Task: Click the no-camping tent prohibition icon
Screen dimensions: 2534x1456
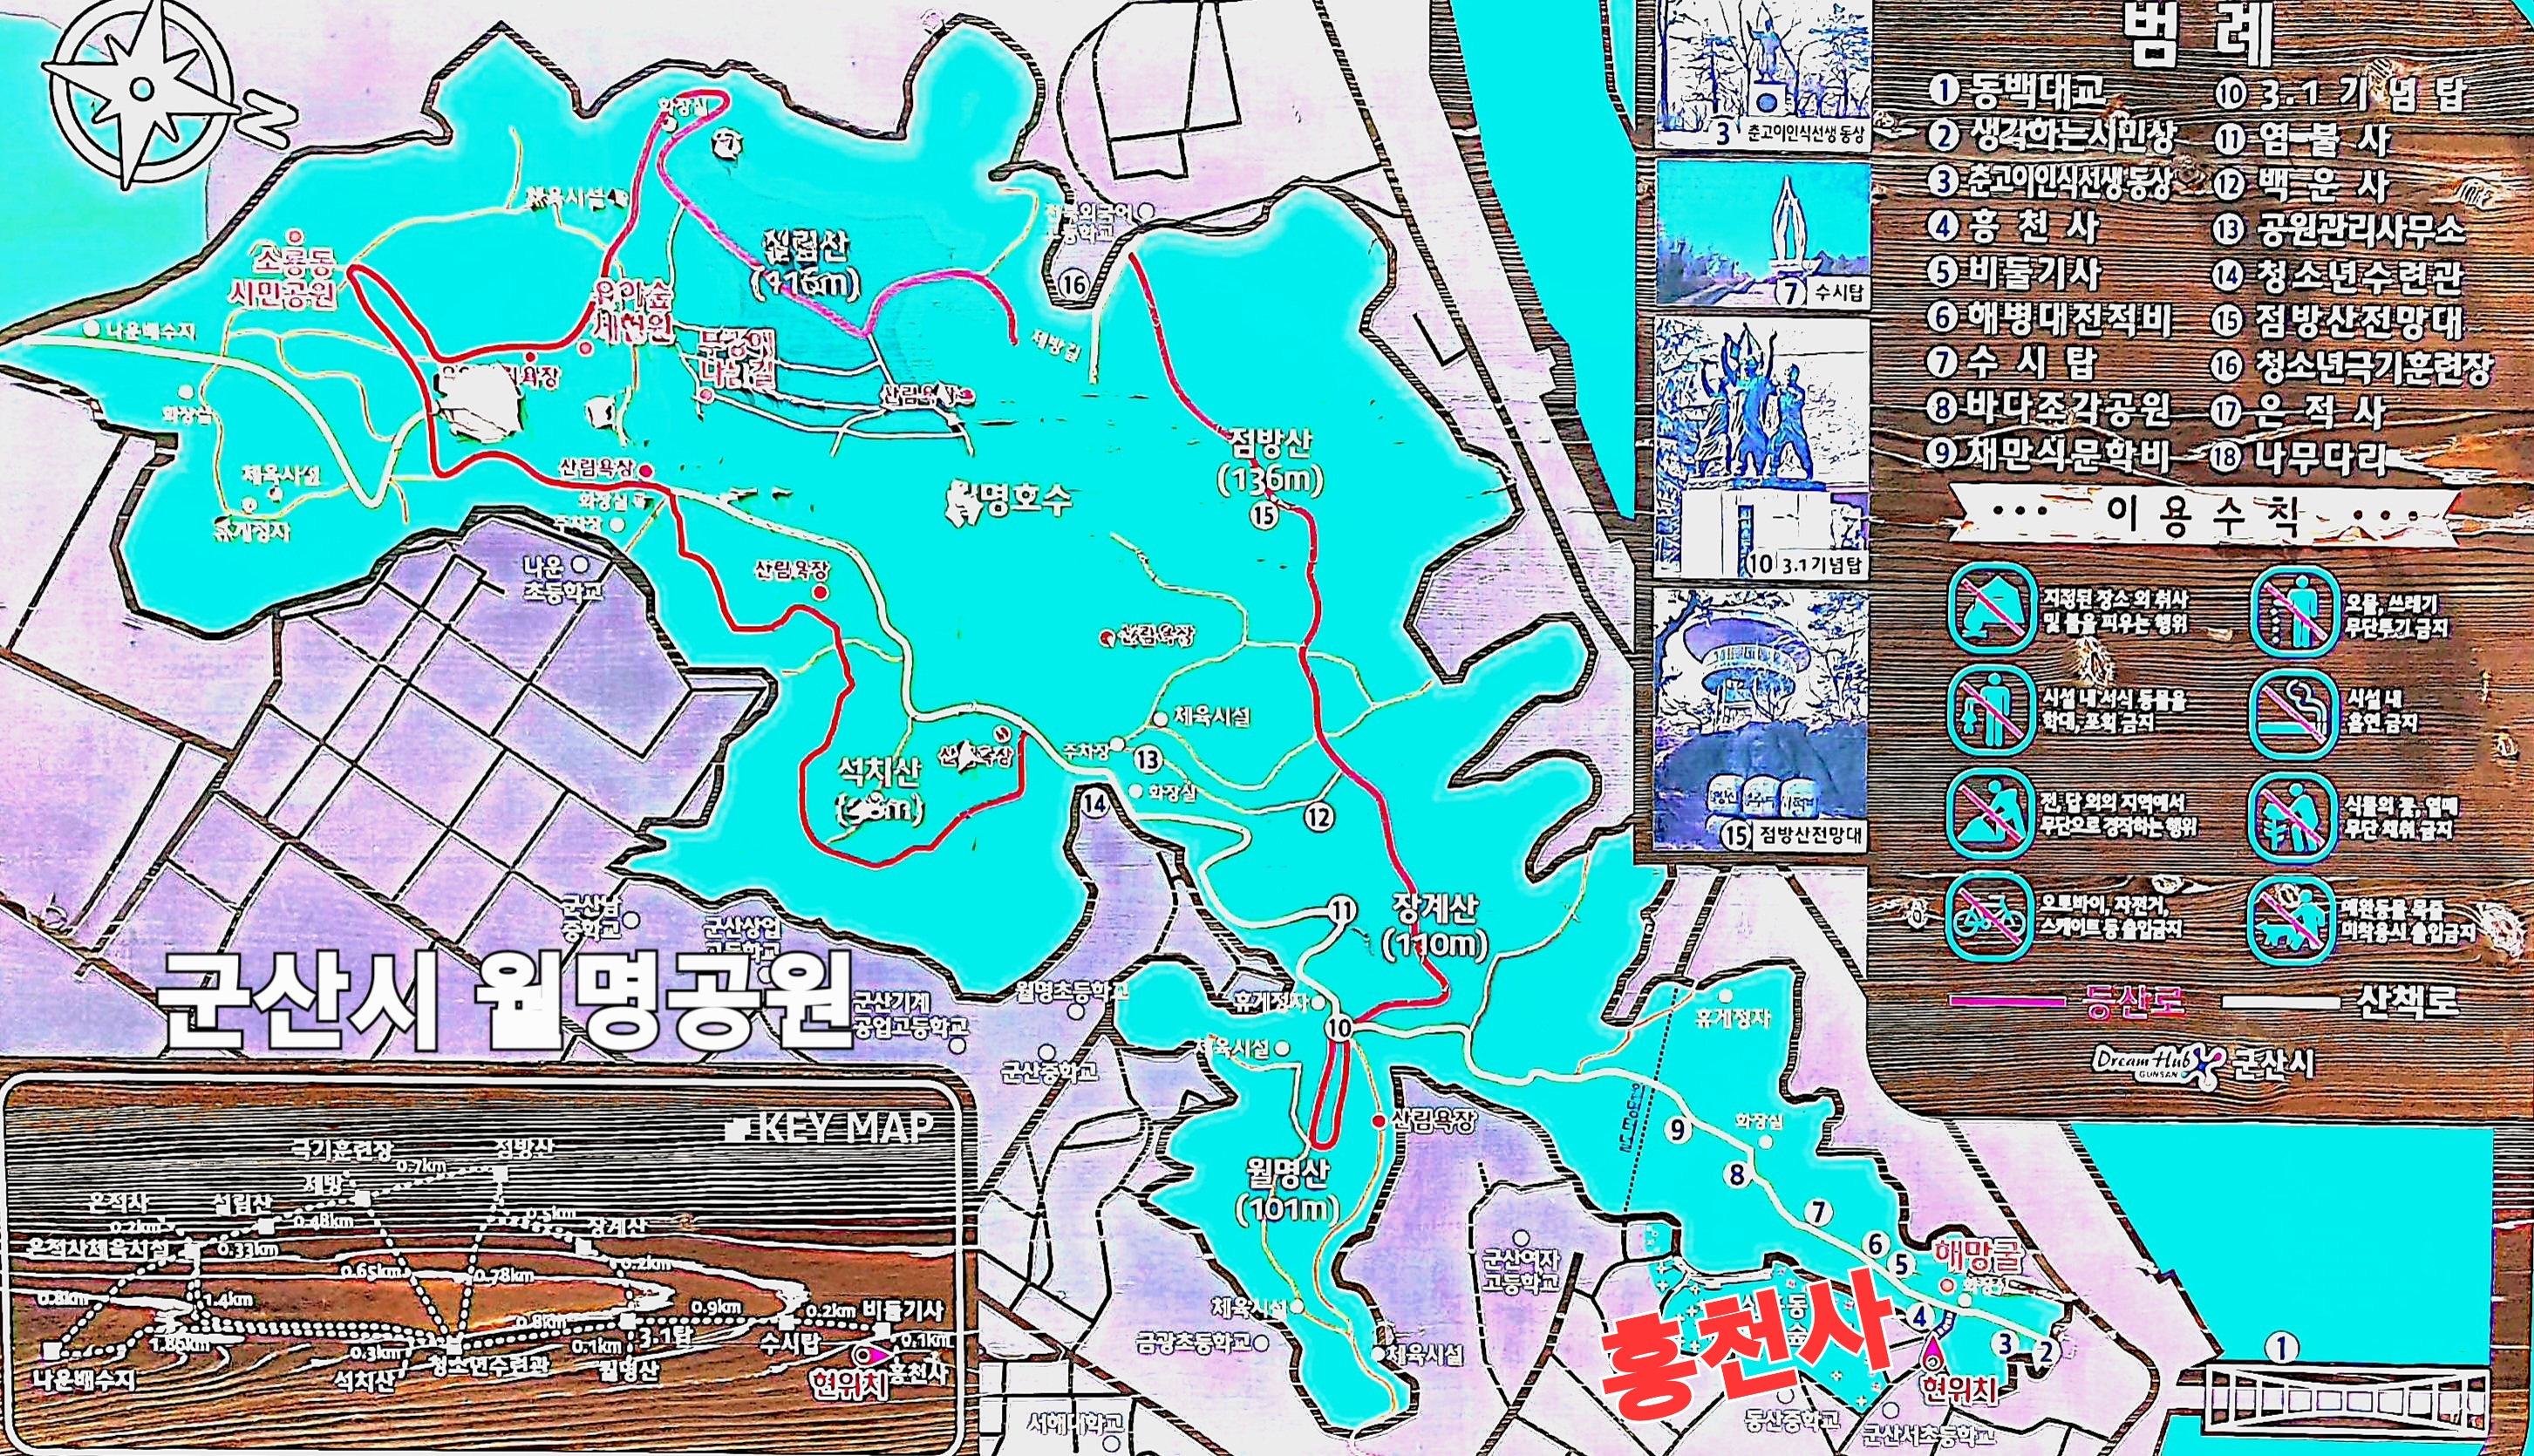Action: tap(1991, 608)
